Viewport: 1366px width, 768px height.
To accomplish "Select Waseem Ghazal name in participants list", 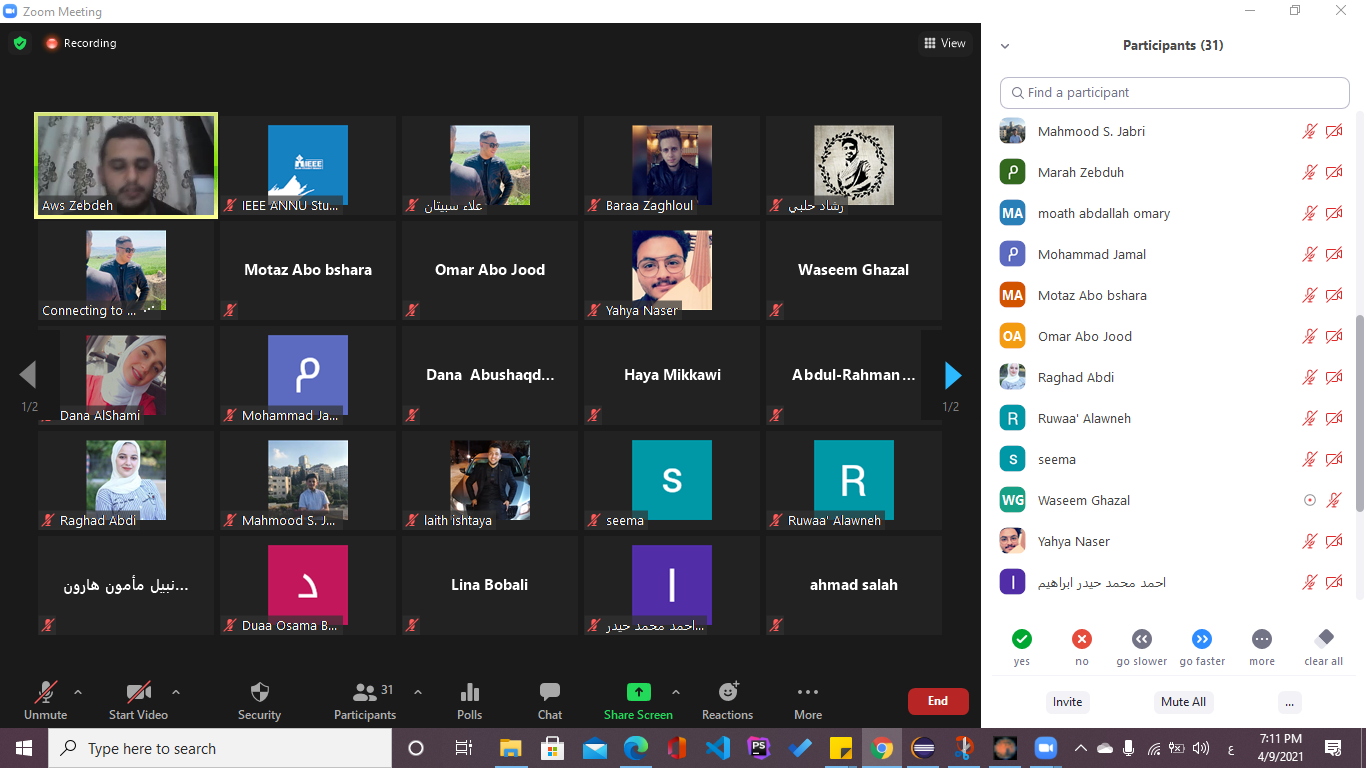I will (x=1084, y=500).
